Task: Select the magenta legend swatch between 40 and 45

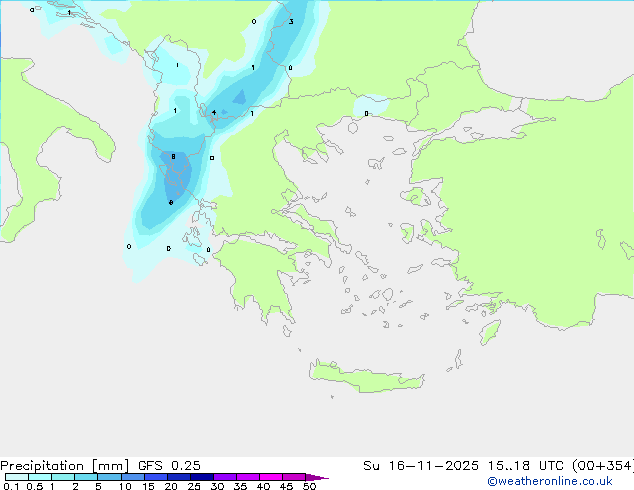Action: [x=271, y=477]
